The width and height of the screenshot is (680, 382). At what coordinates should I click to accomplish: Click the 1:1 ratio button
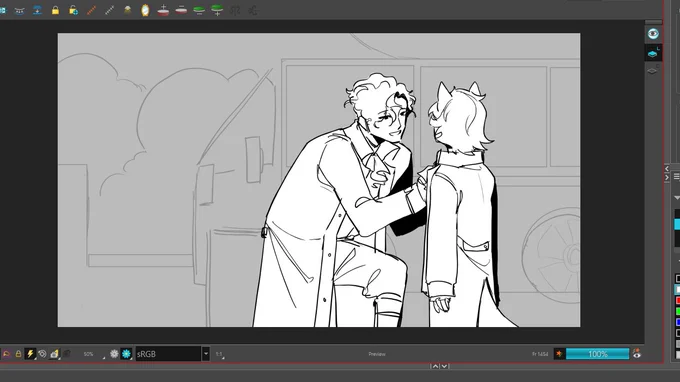pos(219,354)
